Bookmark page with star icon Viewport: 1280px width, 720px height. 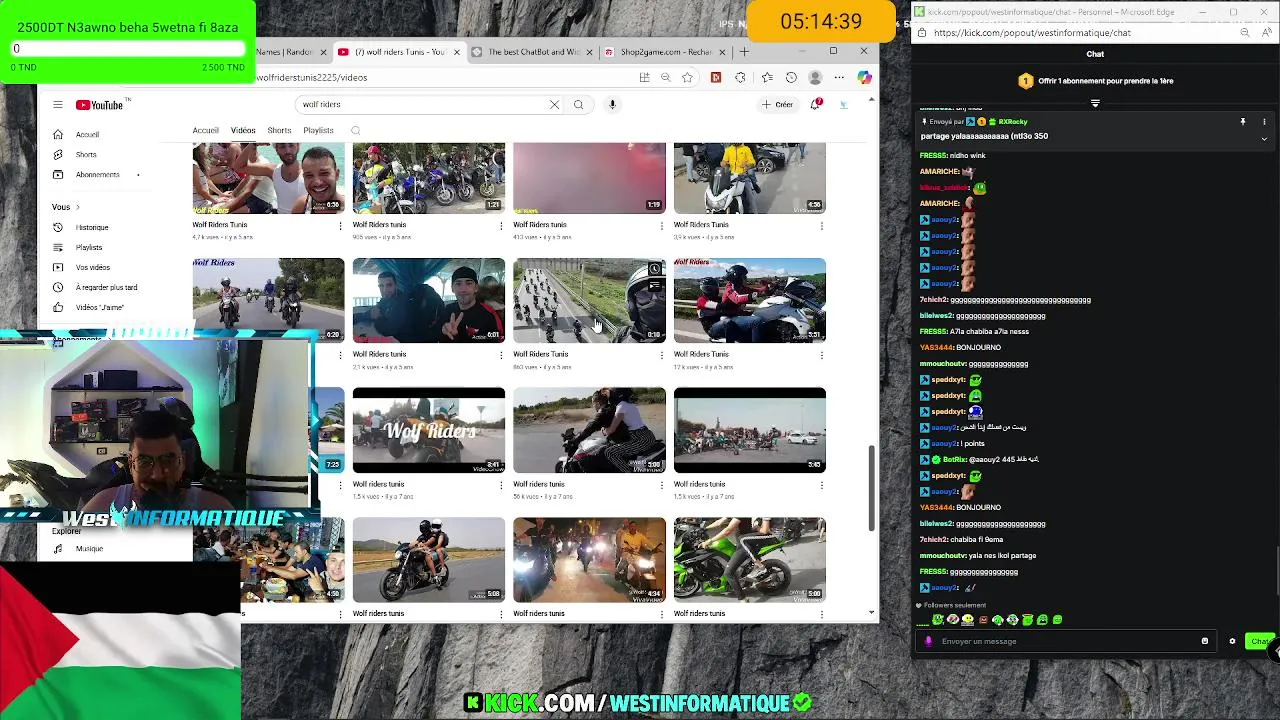[x=688, y=77]
